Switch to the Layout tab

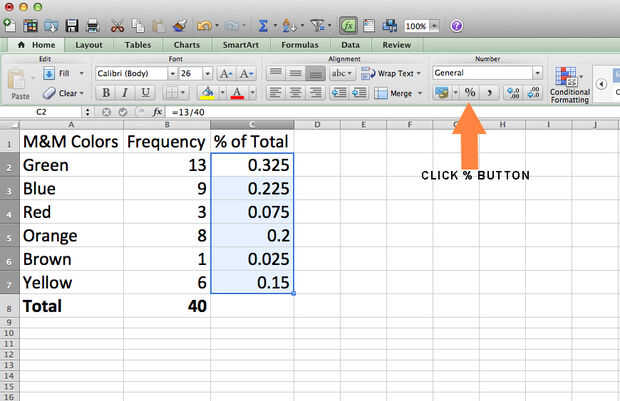pyautogui.click(x=89, y=45)
